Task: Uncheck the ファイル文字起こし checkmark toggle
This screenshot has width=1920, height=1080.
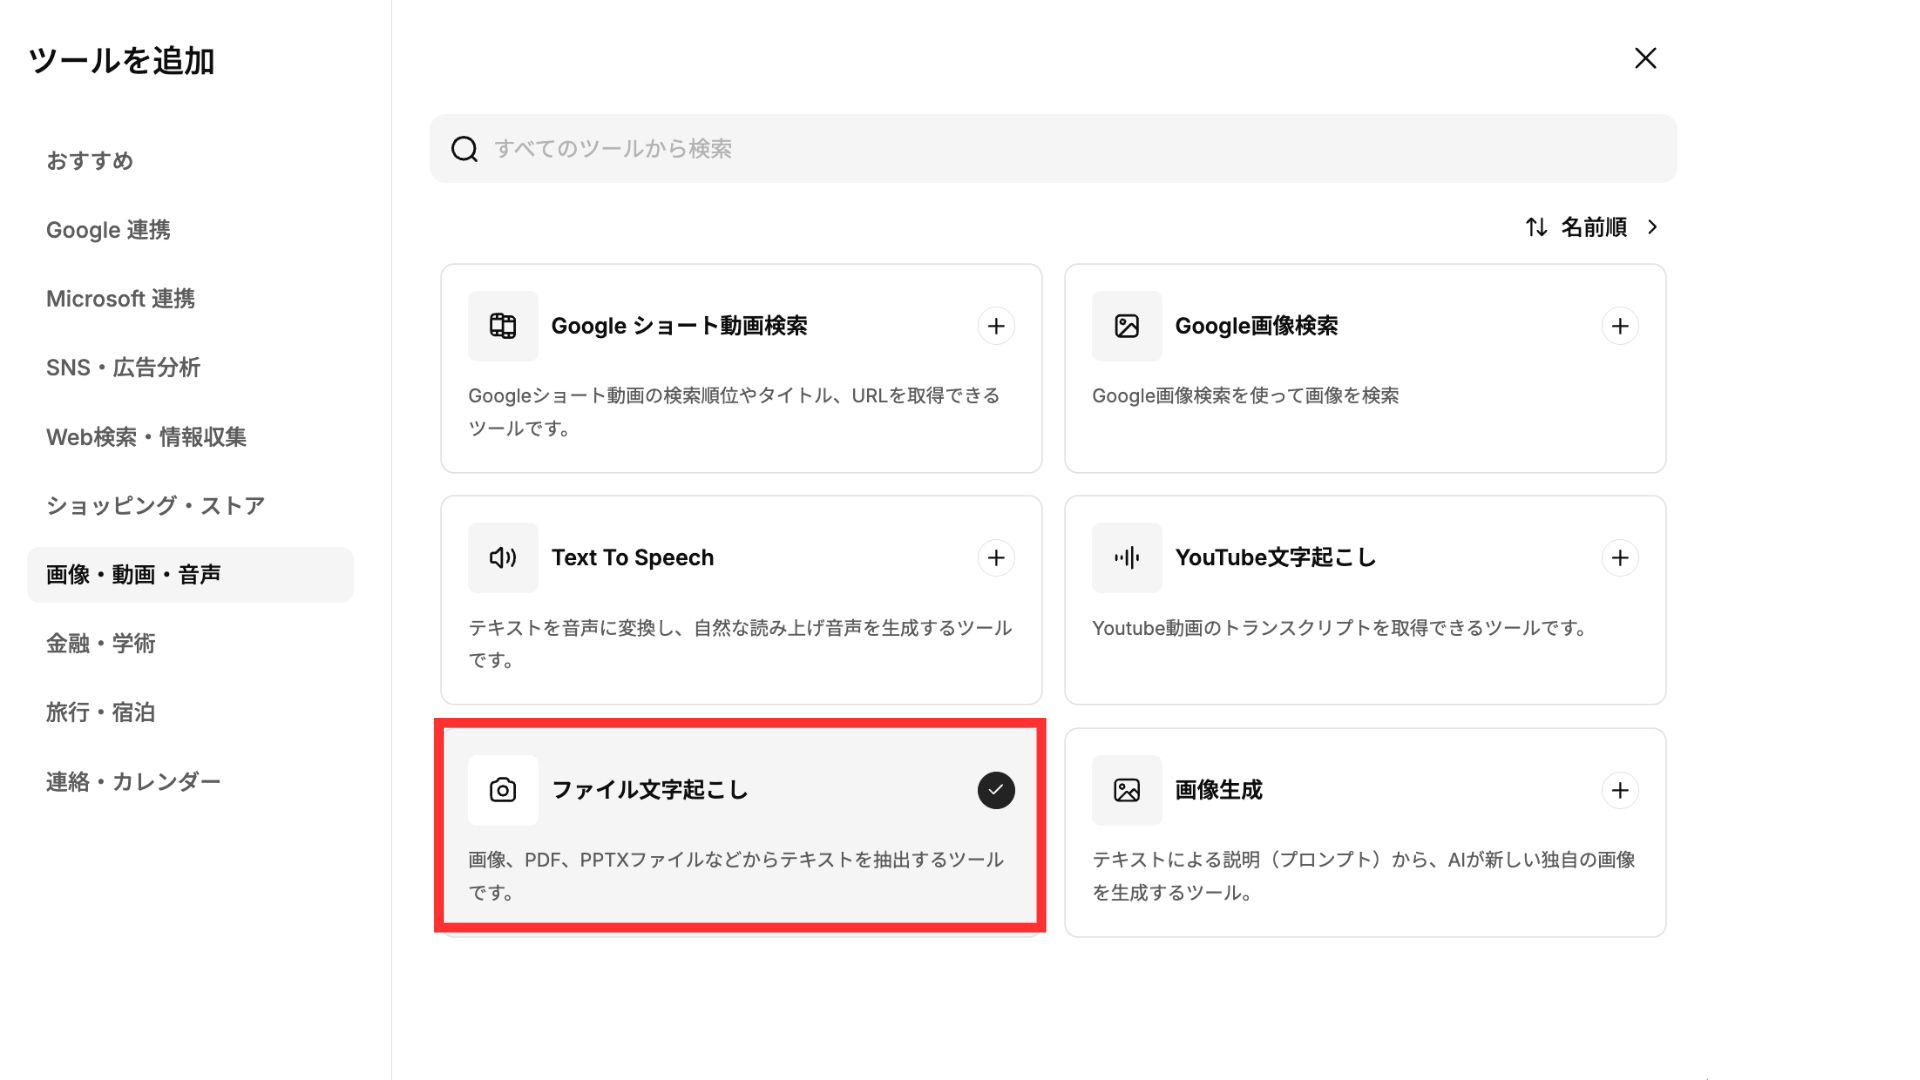Action: [x=996, y=790]
